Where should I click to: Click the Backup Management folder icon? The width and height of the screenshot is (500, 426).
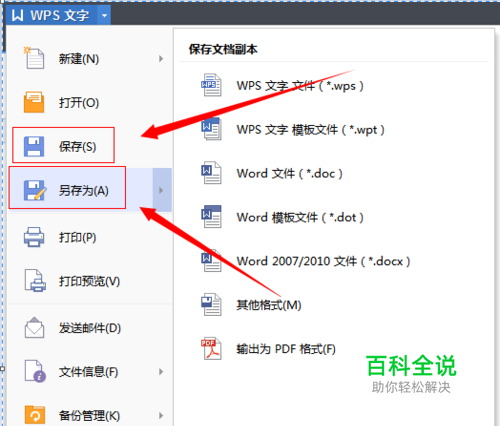tap(34, 415)
